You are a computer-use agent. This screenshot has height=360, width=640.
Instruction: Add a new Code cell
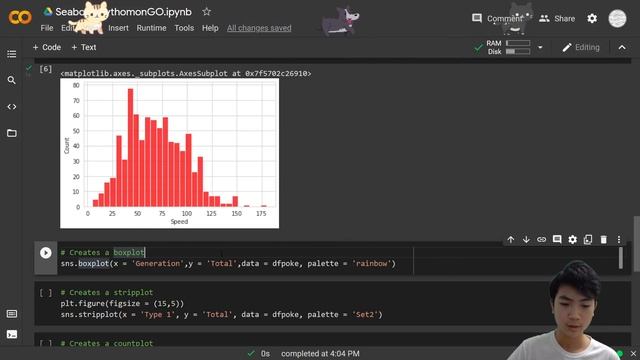click(x=47, y=47)
